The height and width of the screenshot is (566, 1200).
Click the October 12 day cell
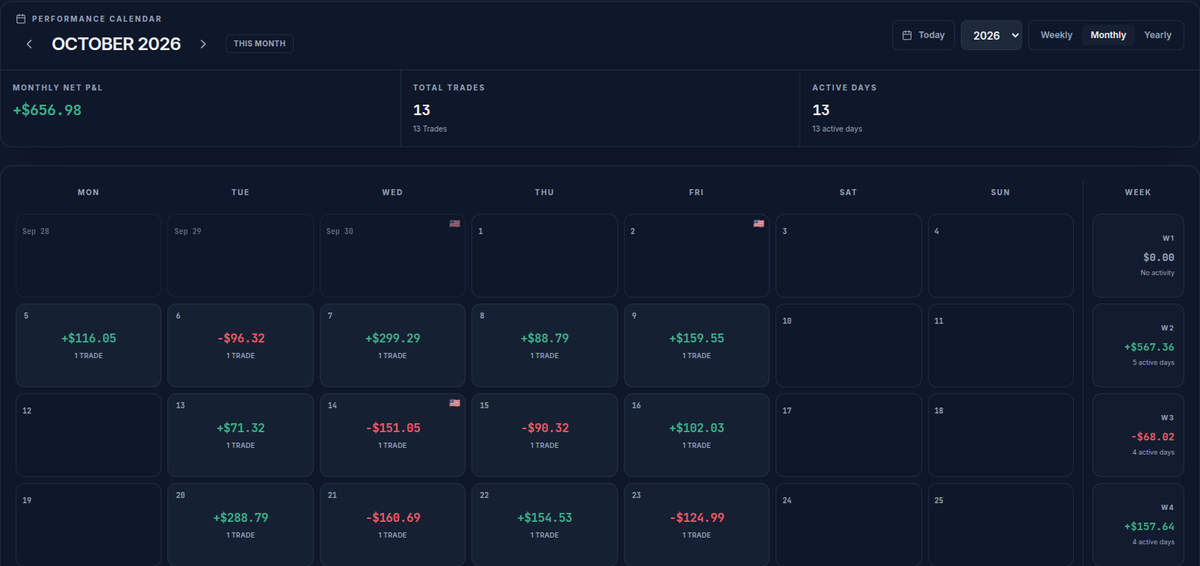point(88,435)
